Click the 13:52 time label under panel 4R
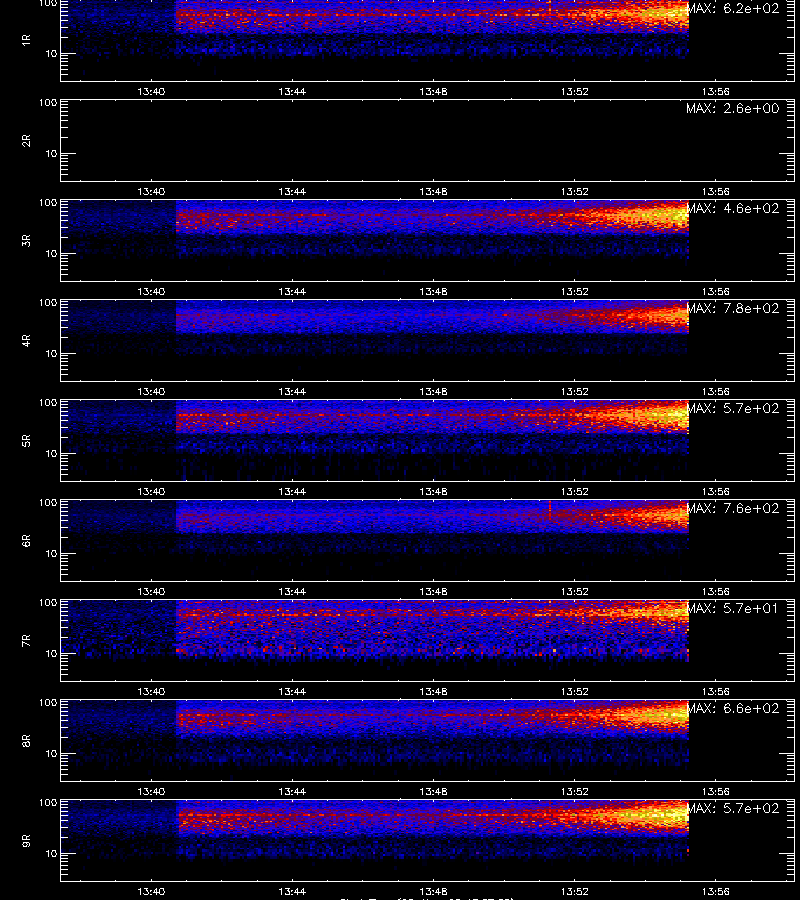 (574, 391)
